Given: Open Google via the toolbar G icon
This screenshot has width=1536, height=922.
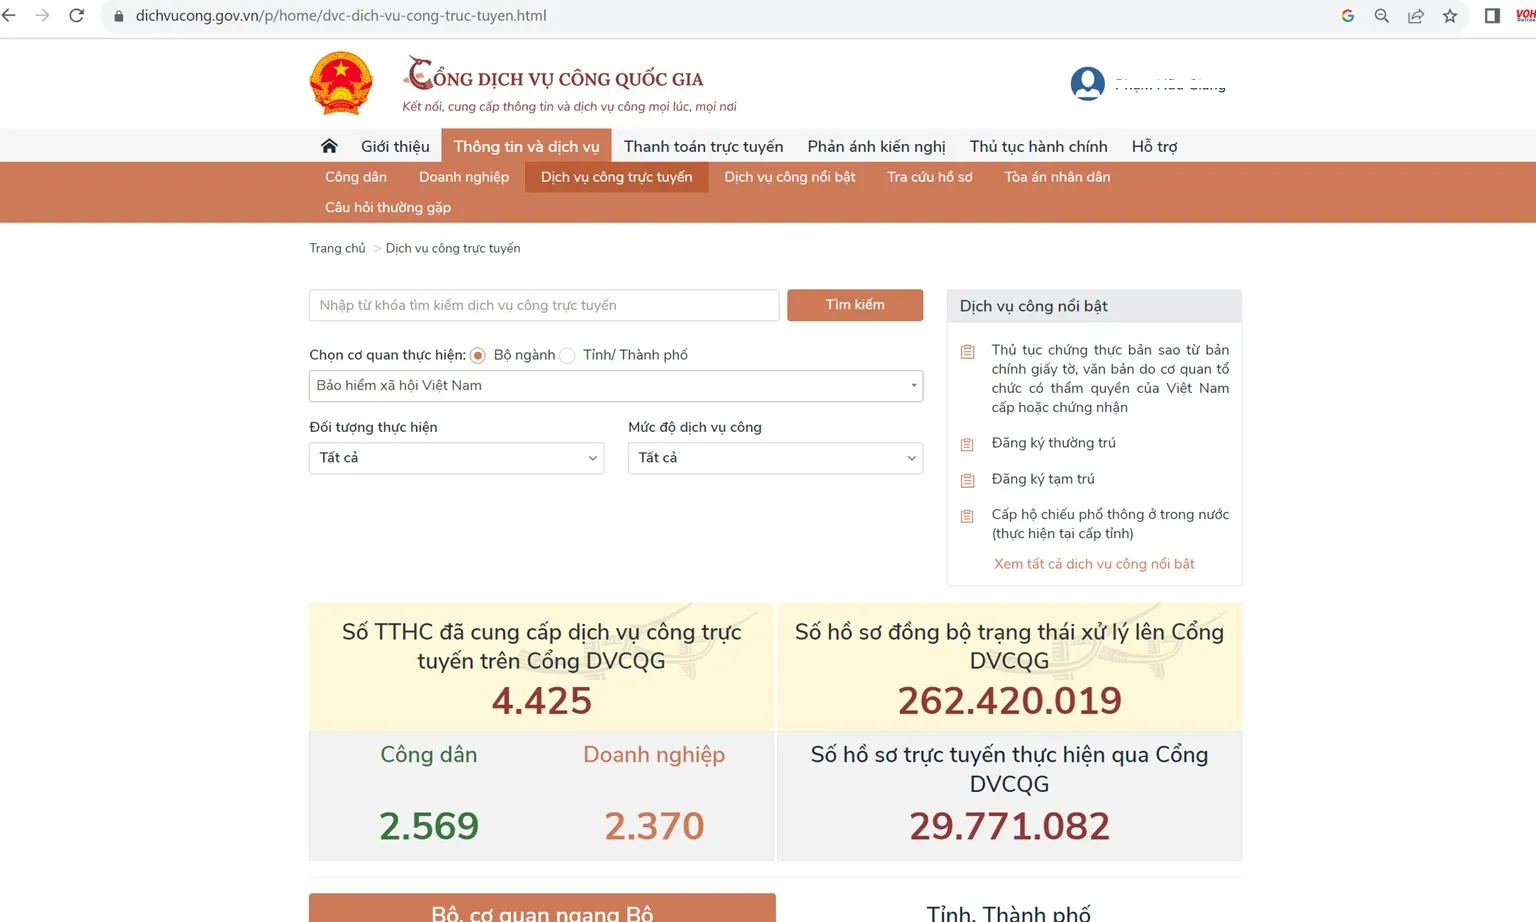Looking at the screenshot, I should [1347, 15].
